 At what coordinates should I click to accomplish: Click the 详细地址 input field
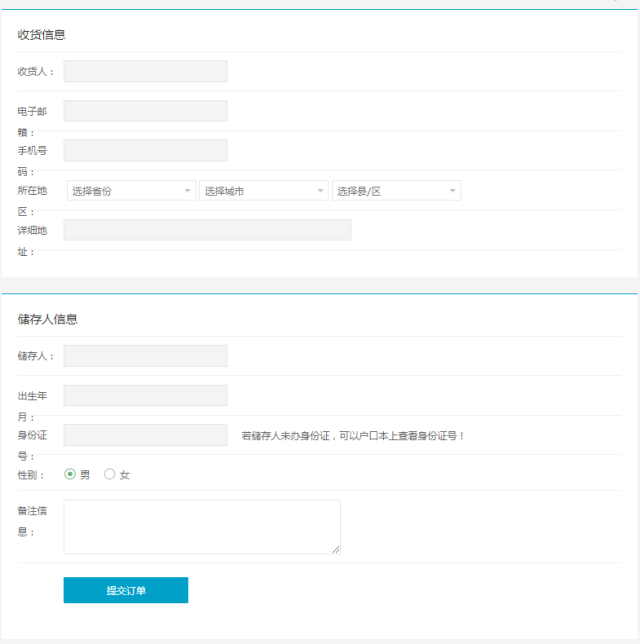click(207, 230)
